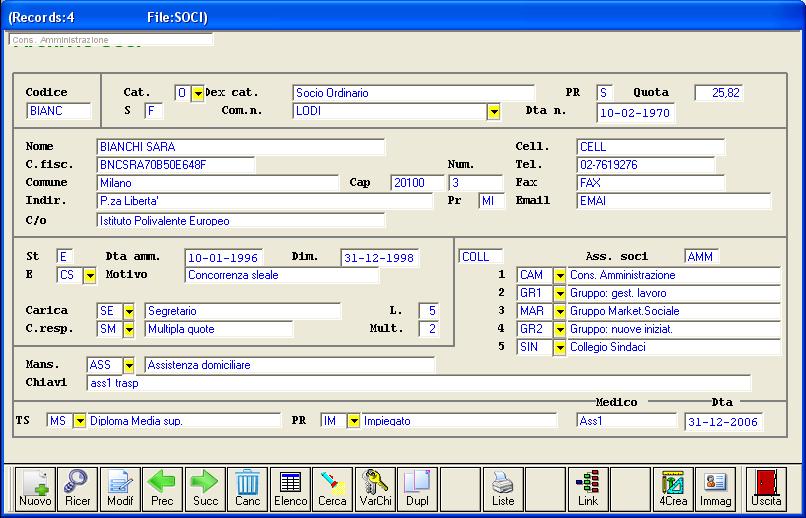Click the Segretario description field

point(243,311)
